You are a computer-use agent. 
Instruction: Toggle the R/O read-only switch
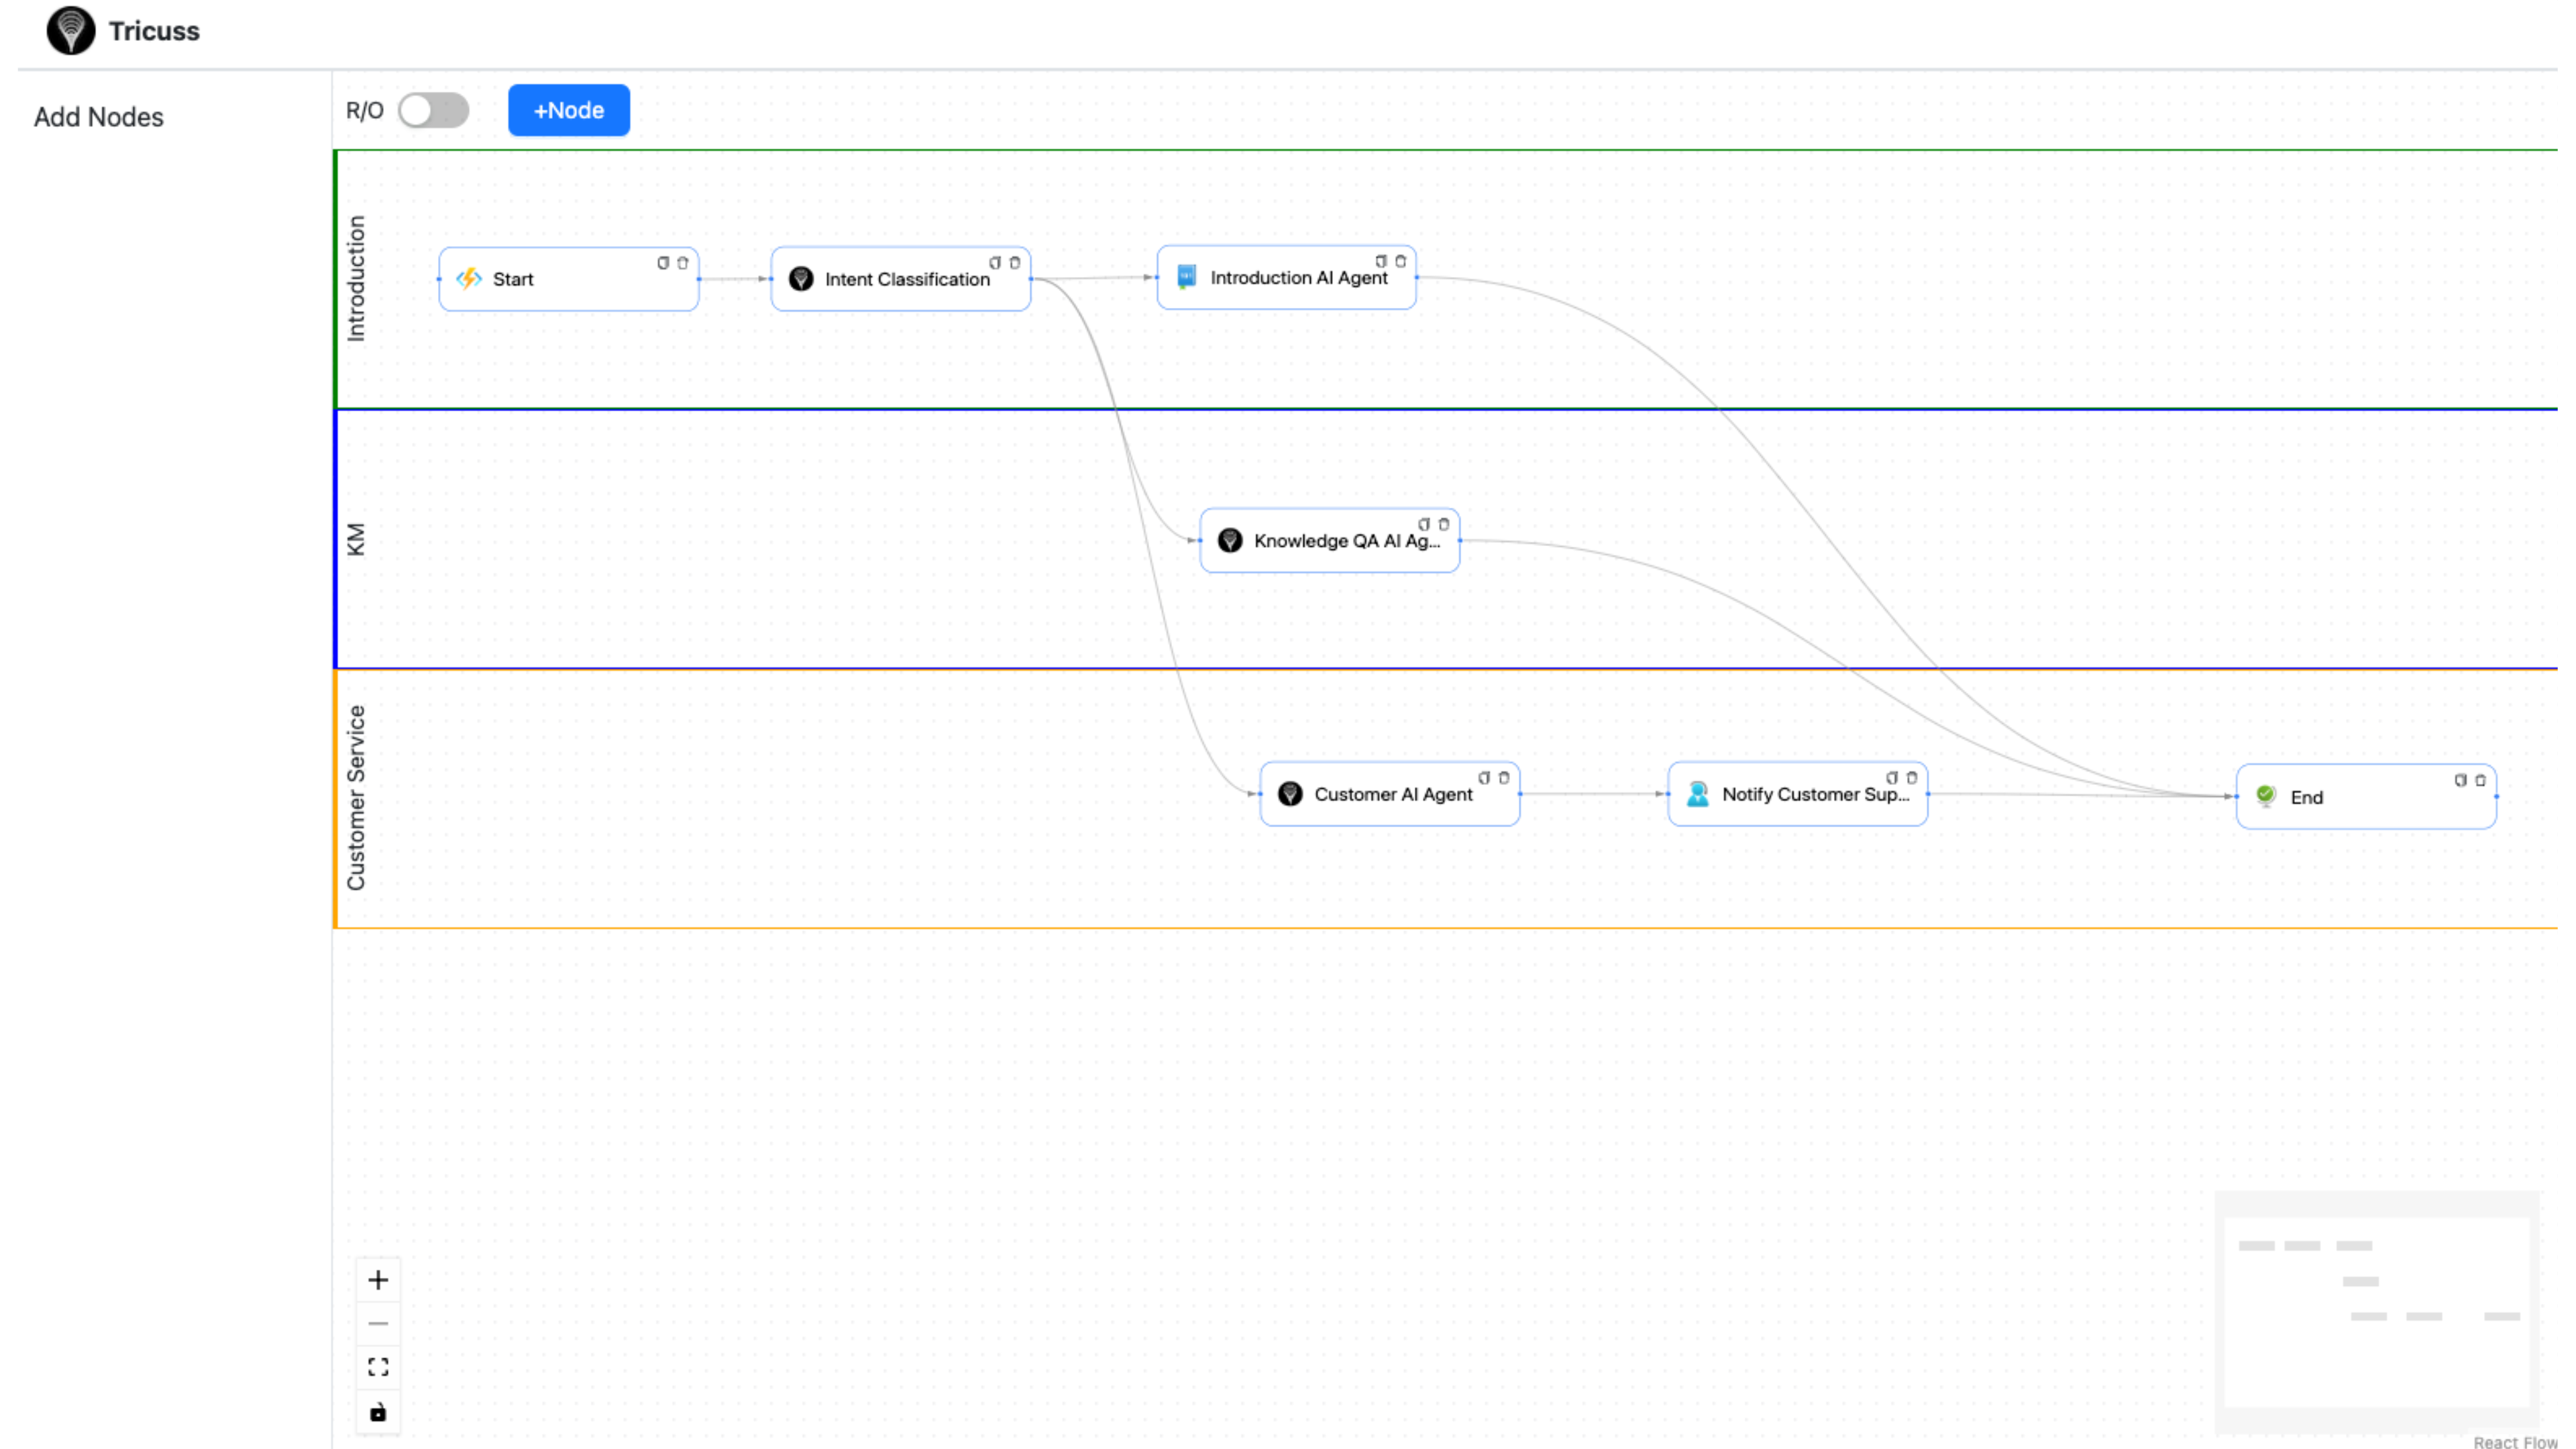click(x=433, y=110)
